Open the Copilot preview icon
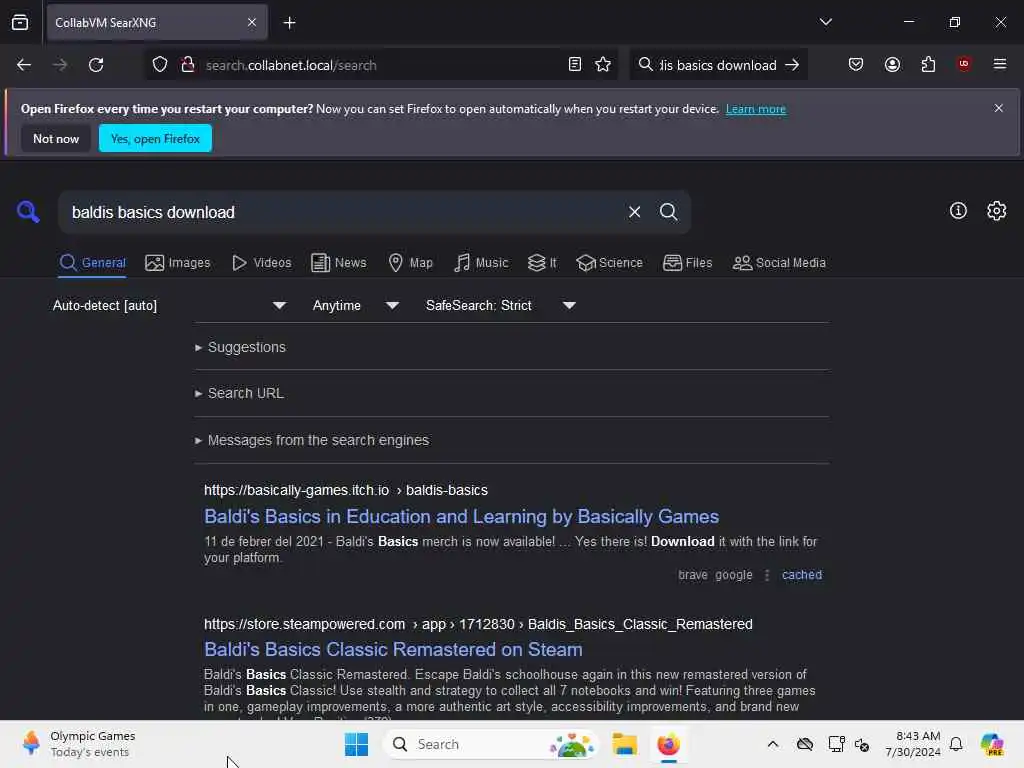 click(x=992, y=744)
